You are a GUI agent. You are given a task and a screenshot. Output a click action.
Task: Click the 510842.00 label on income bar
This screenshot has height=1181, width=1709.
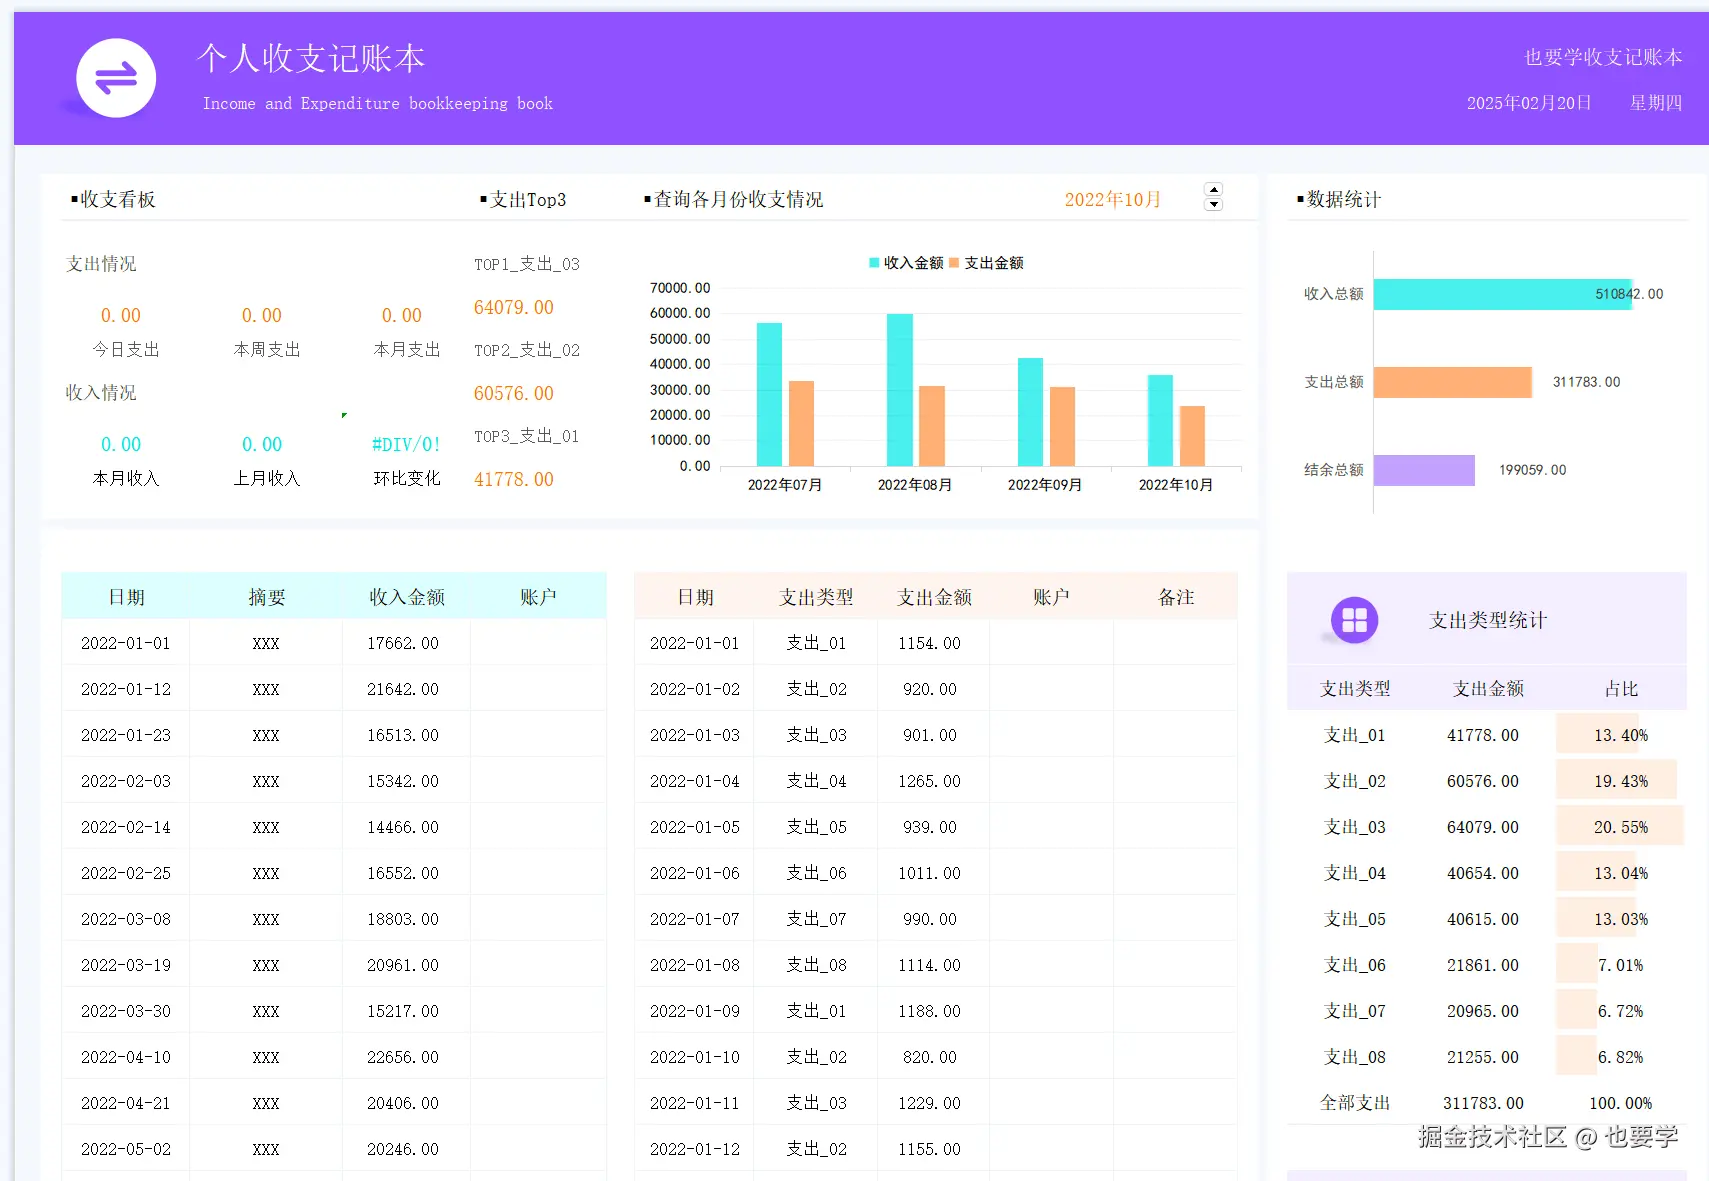pos(1629,294)
